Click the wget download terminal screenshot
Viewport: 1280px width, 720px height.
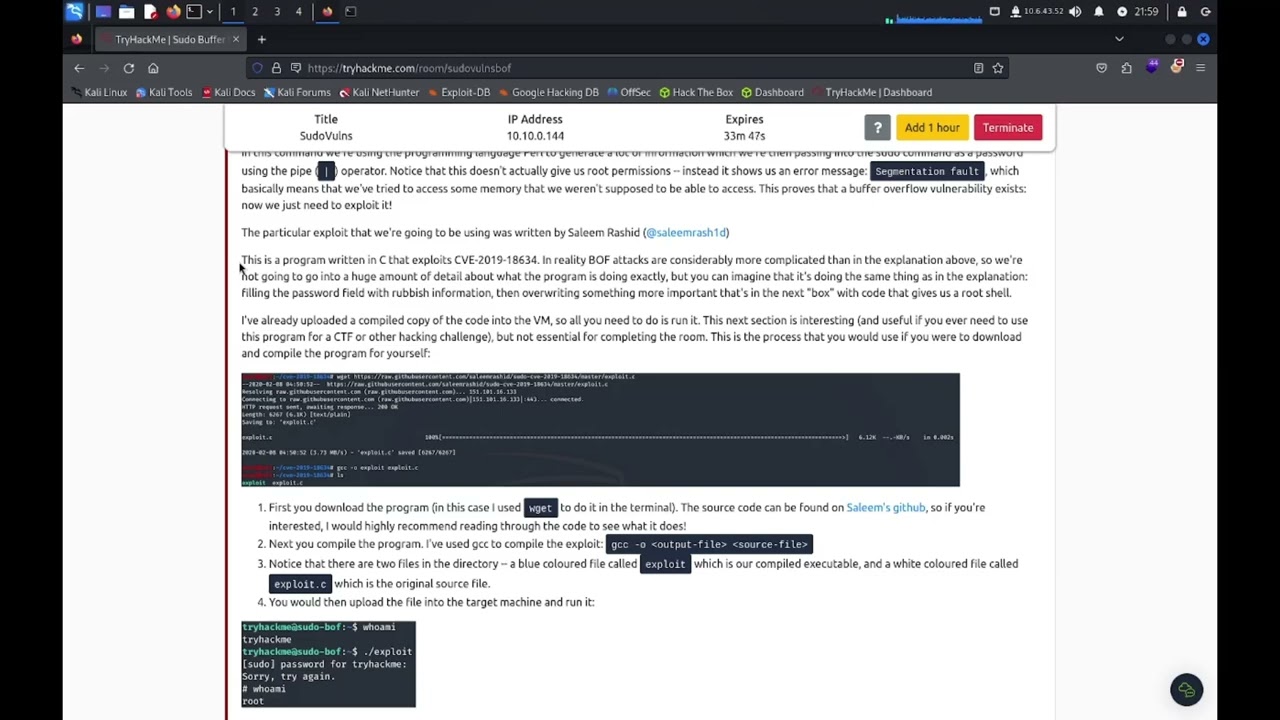click(x=600, y=430)
